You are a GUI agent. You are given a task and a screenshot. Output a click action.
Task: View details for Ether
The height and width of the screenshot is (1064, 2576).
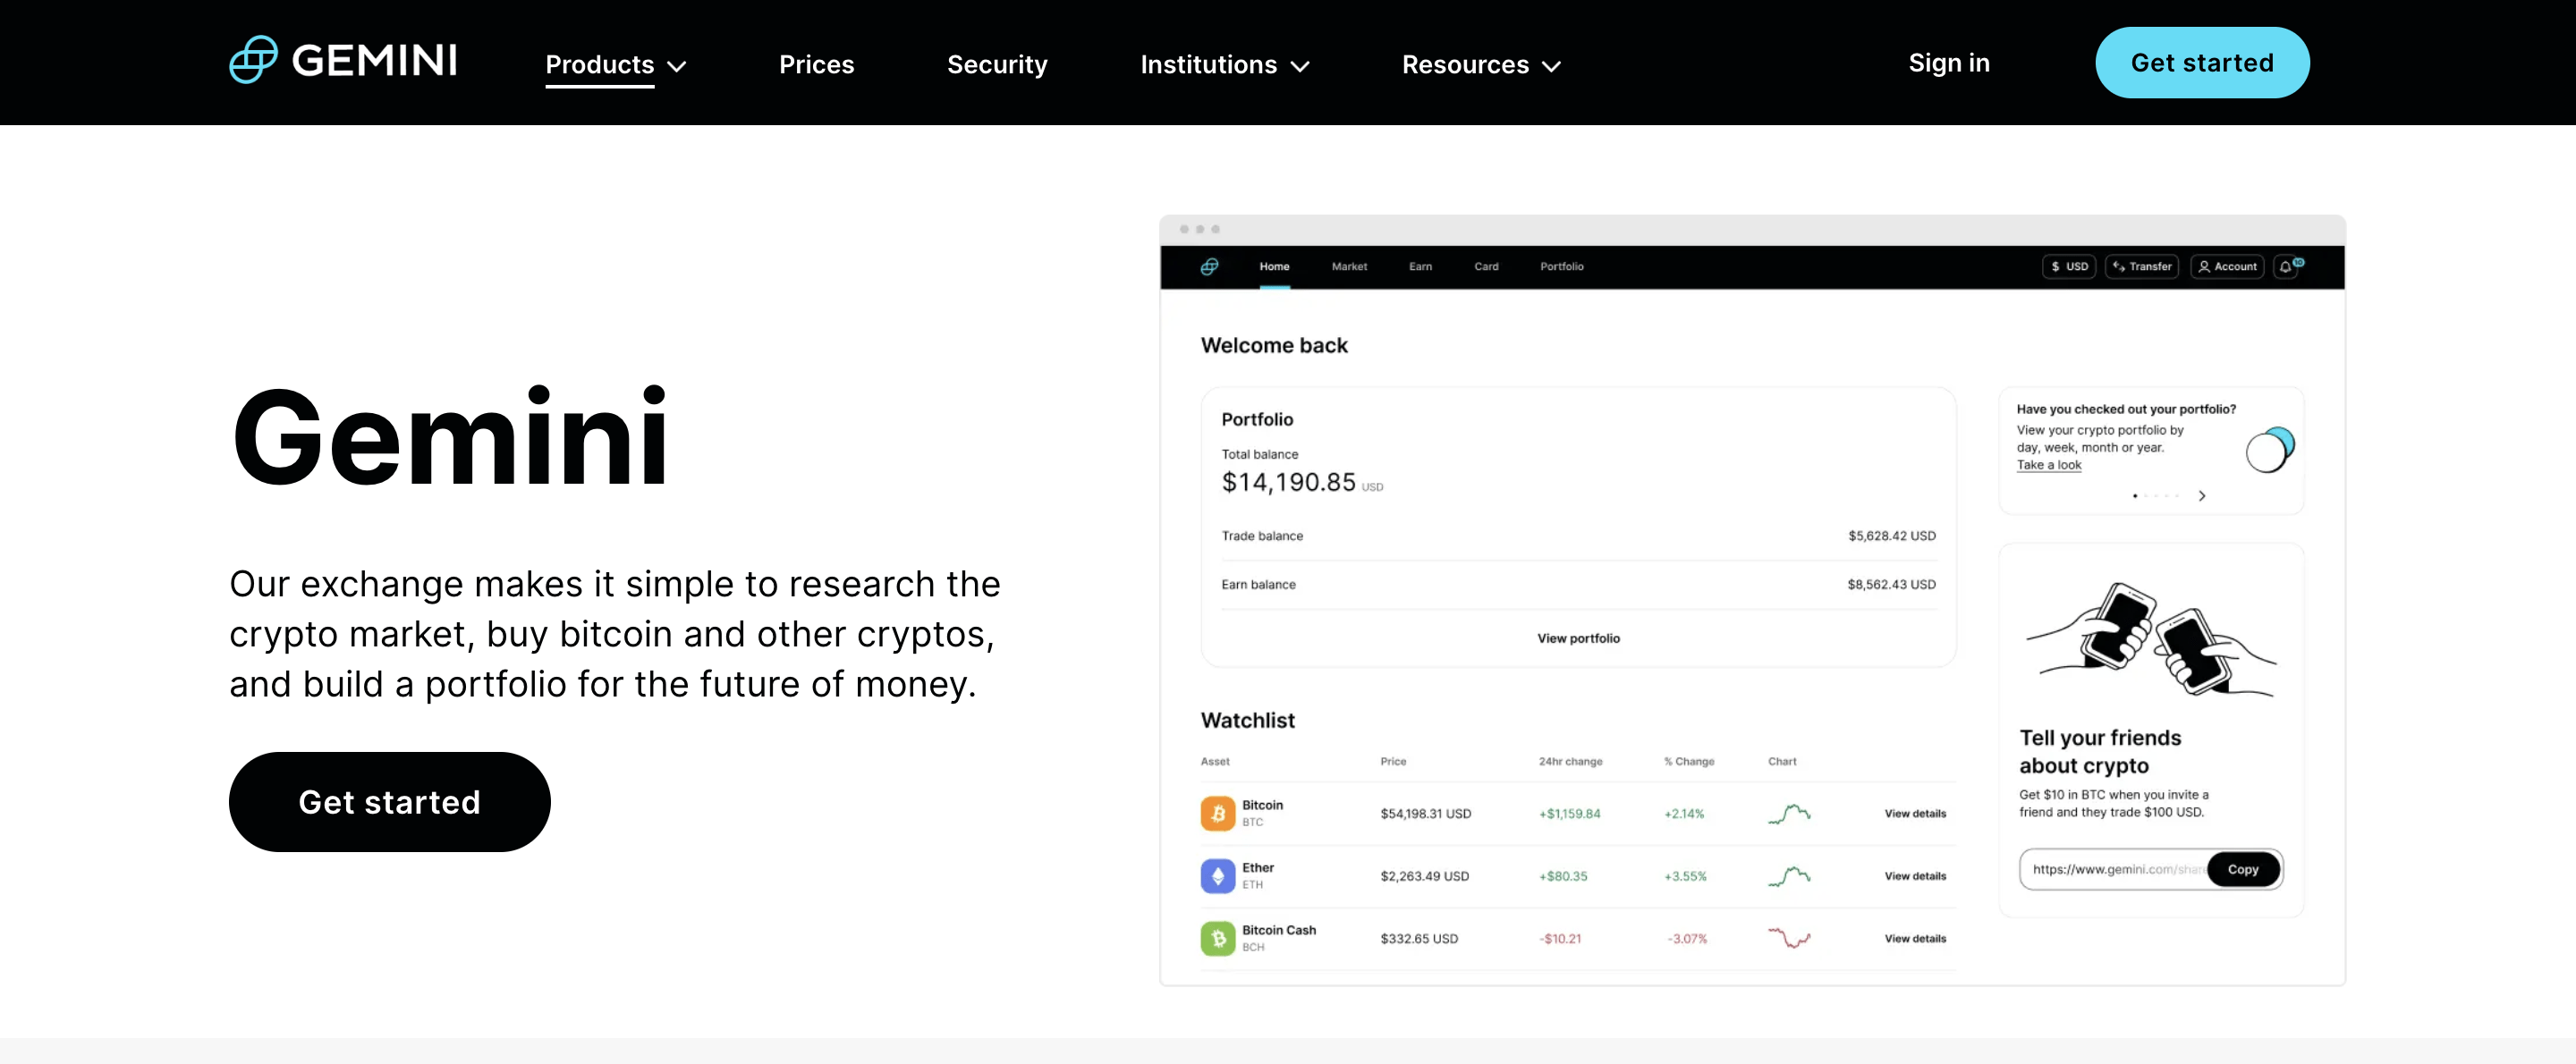point(1915,876)
